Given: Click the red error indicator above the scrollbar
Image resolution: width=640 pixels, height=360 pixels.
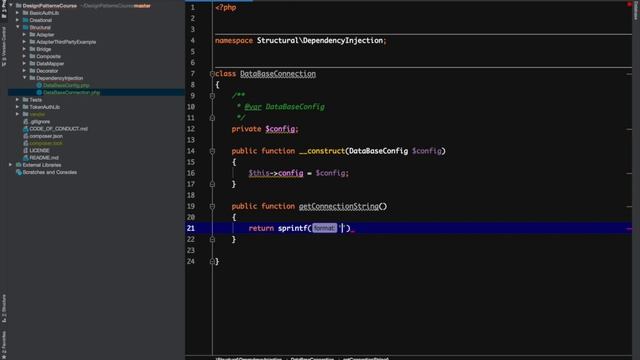Looking at the screenshot, I should click(x=629, y=4).
